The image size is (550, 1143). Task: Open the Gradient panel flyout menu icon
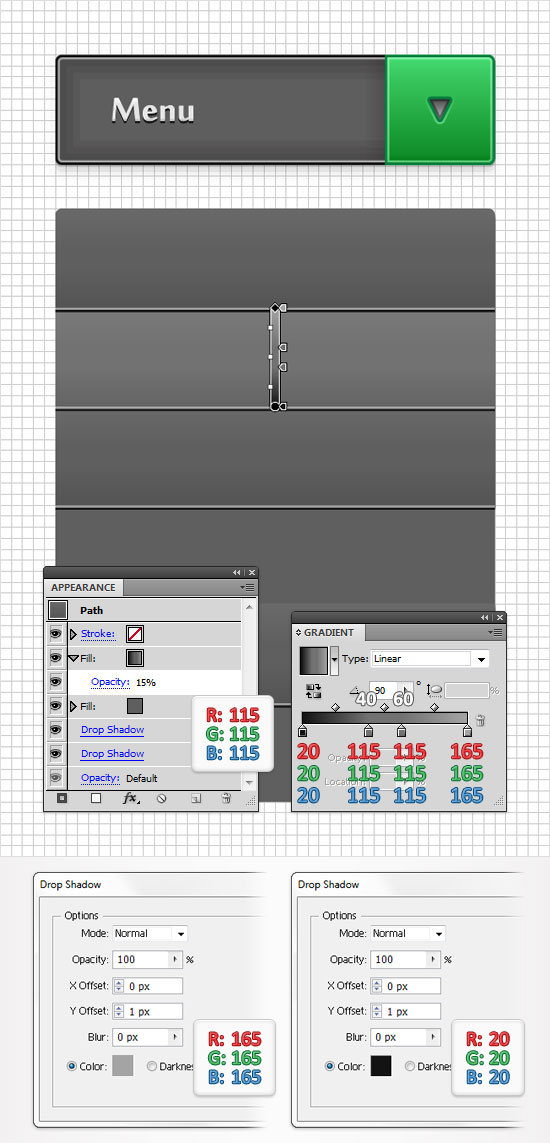(x=495, y=633)
